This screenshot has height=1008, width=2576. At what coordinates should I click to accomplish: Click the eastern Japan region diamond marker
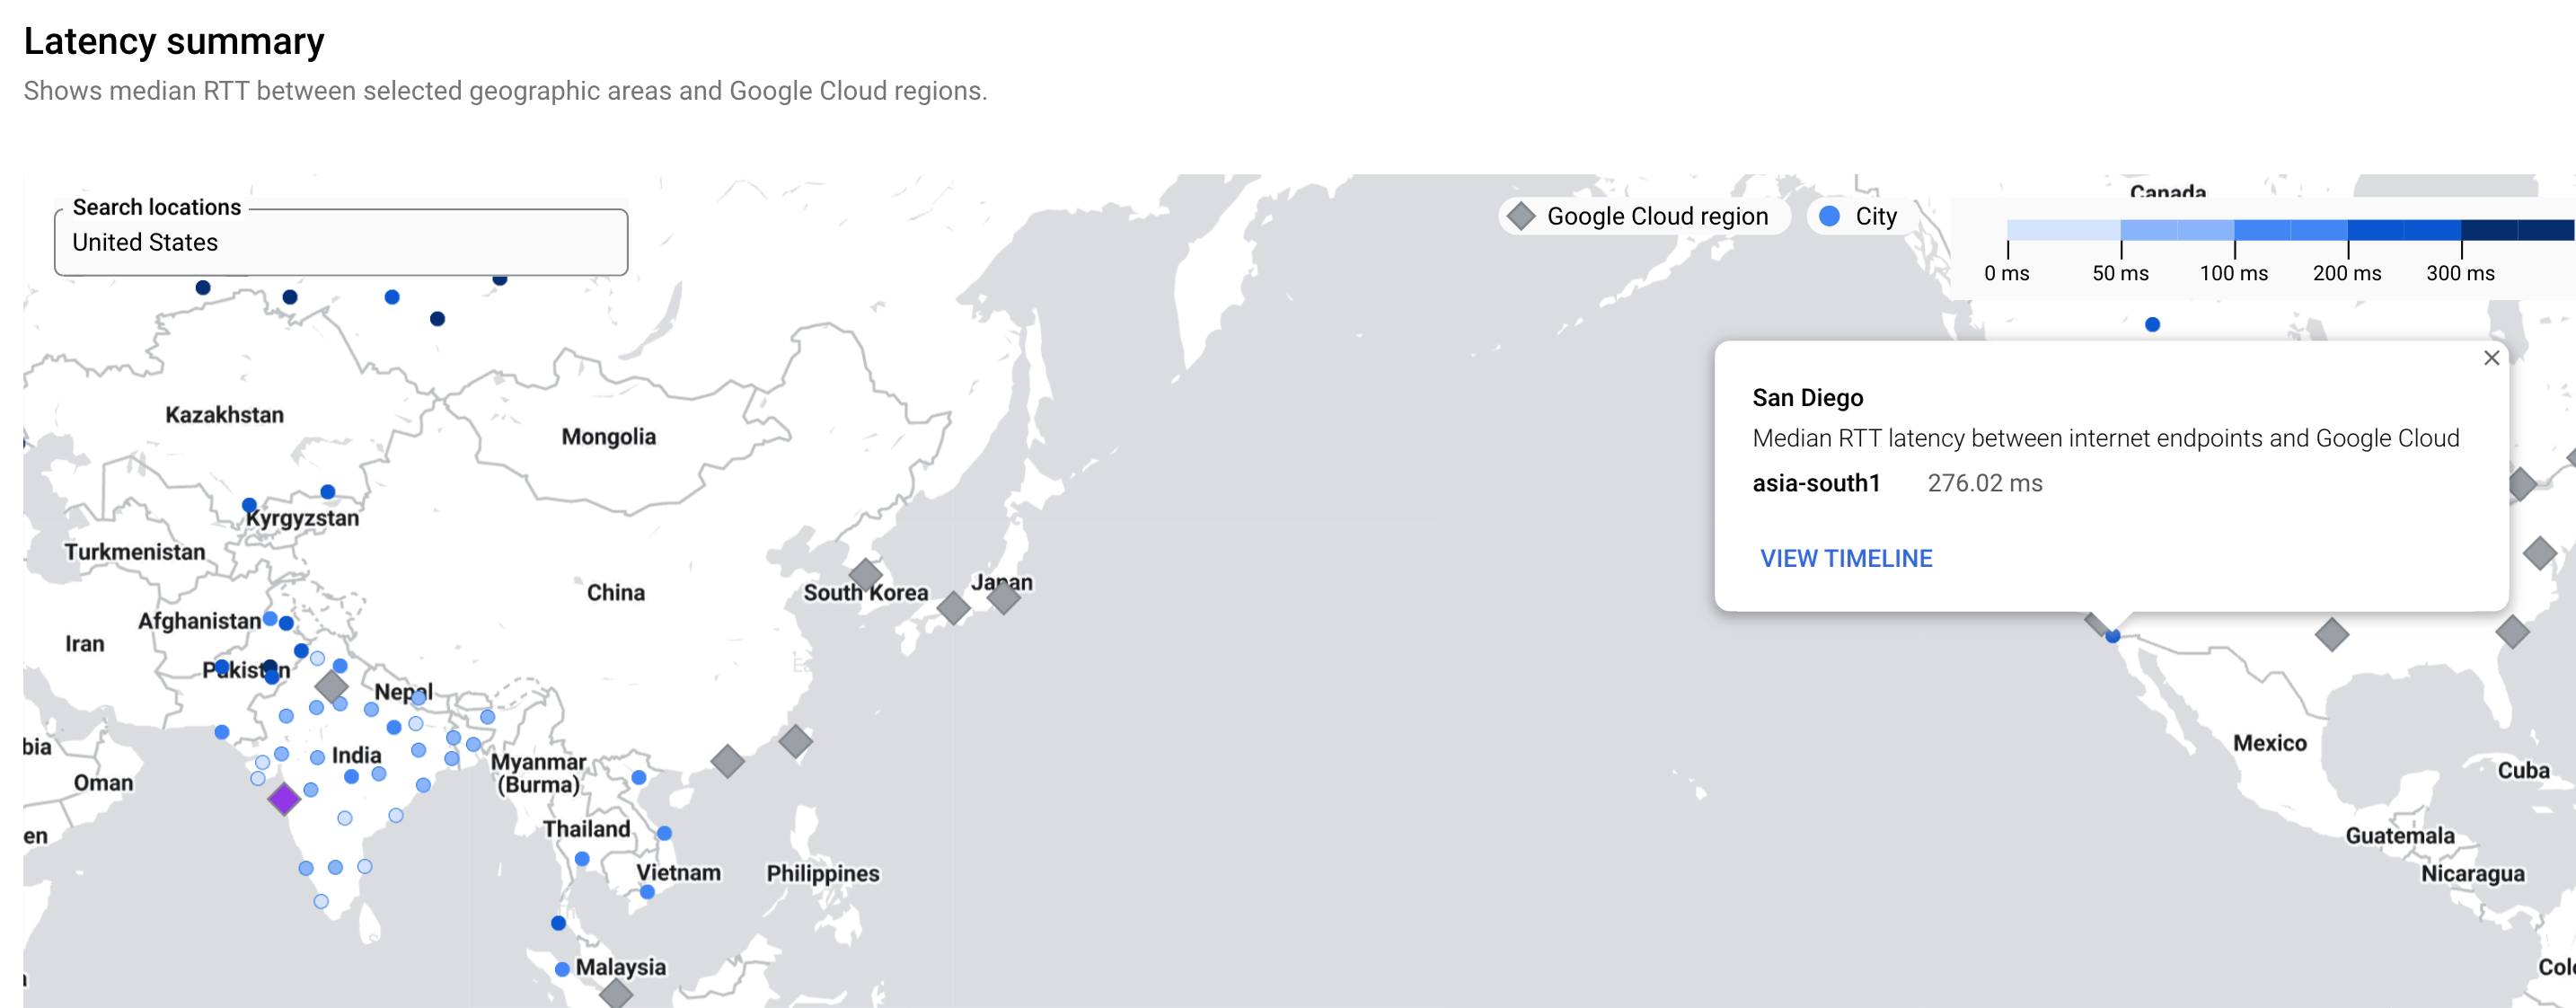[1003, 597]
